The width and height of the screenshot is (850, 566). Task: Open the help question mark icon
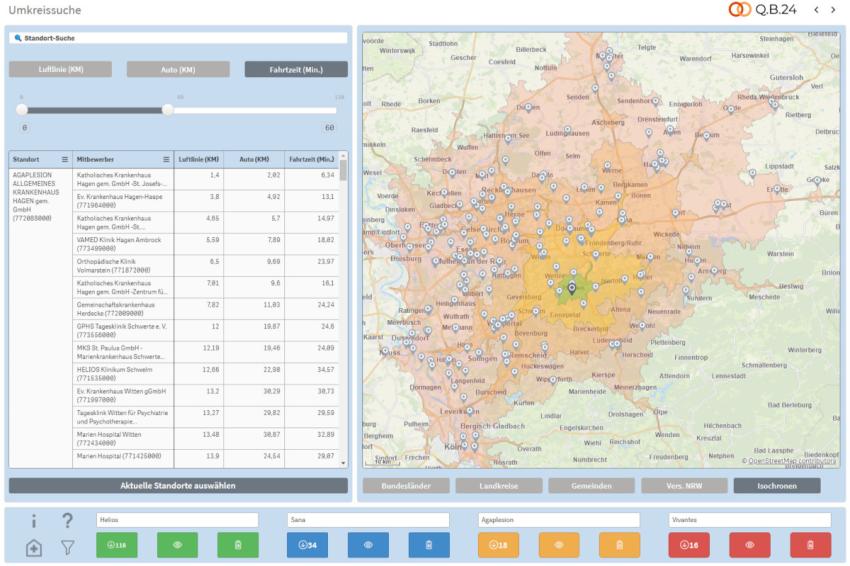pos(67,520)
